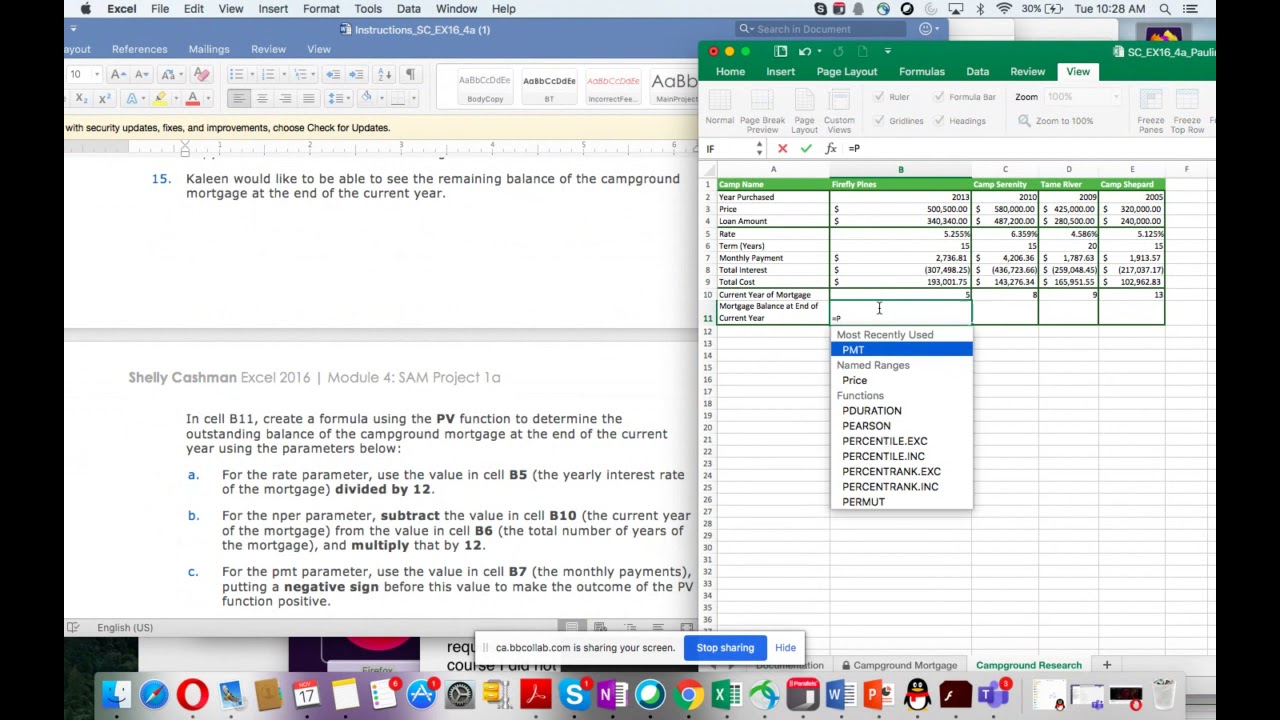Toggle paragraph marks pilcrow in Word
The image size is (1280, 720).
coord(410,75)
